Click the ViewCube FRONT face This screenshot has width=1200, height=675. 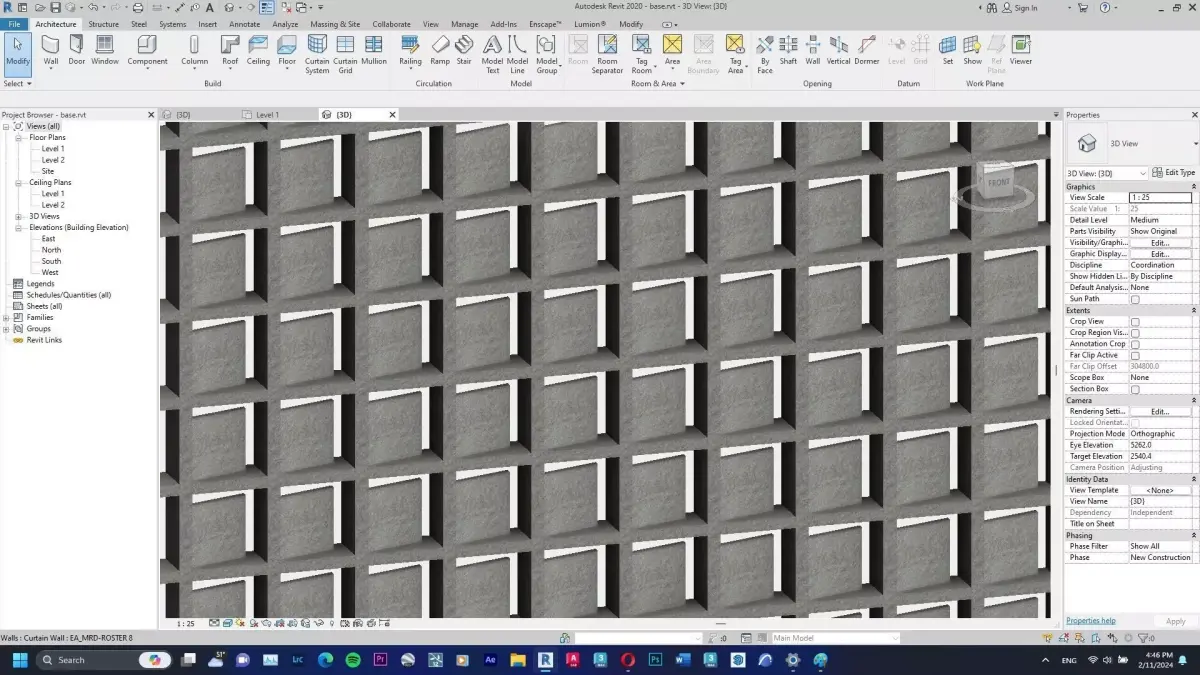click(998, 182)
